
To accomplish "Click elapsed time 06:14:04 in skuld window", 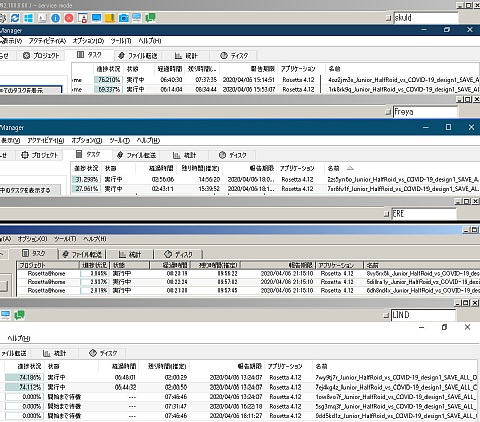I will [x=171, y=90].
